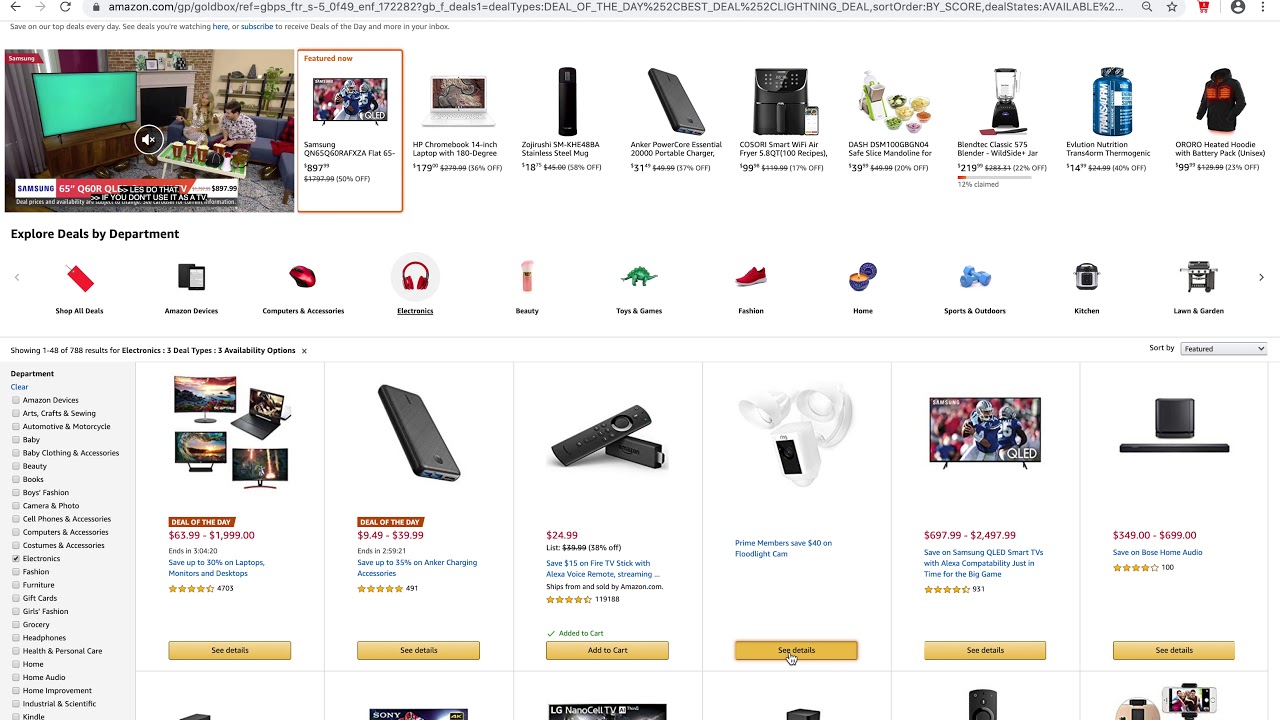Choose the Computers & Accessories mouse icon

point(302,277)
